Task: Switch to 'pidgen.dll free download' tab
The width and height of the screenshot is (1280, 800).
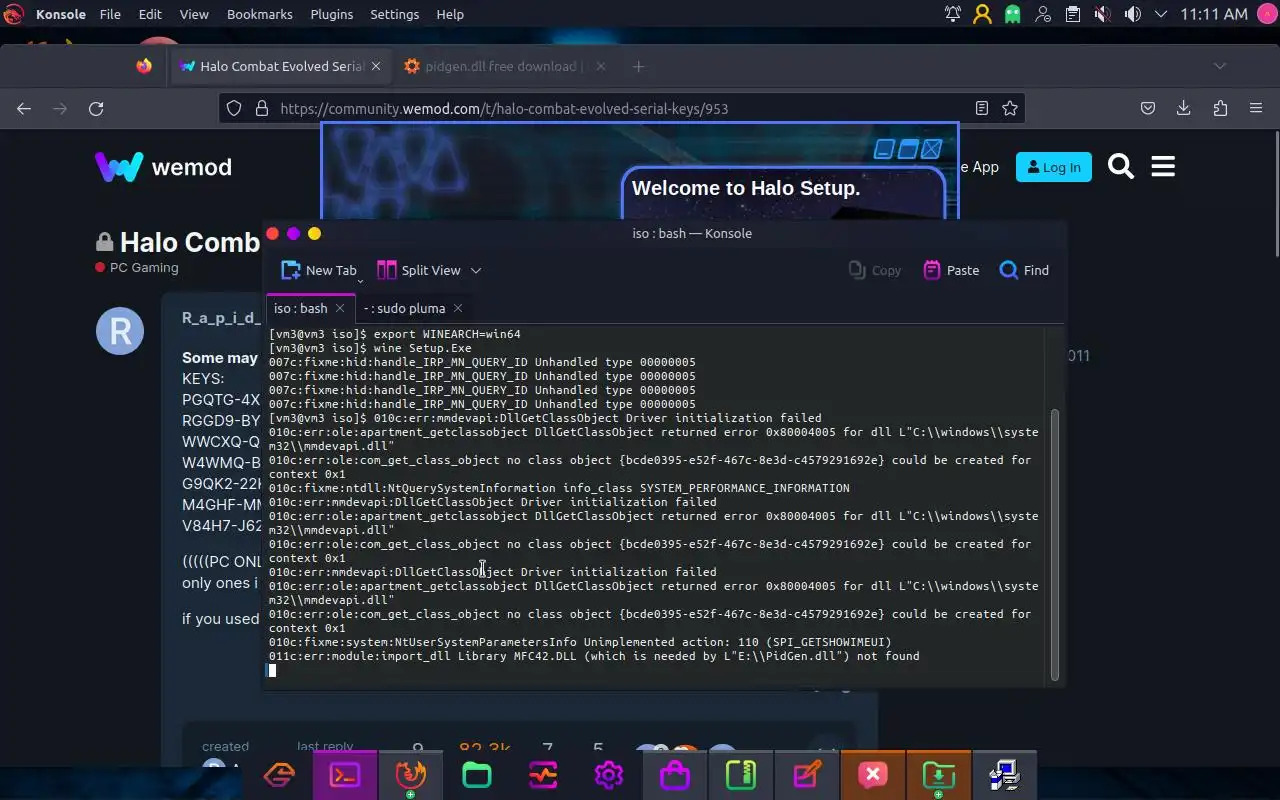Action: coord(503,66)
